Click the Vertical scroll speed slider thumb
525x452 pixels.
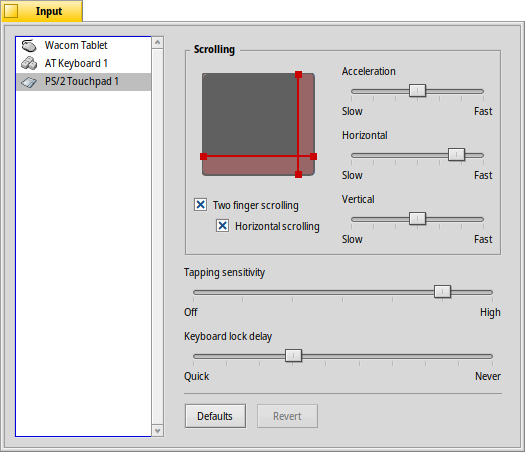coord(418,219)
